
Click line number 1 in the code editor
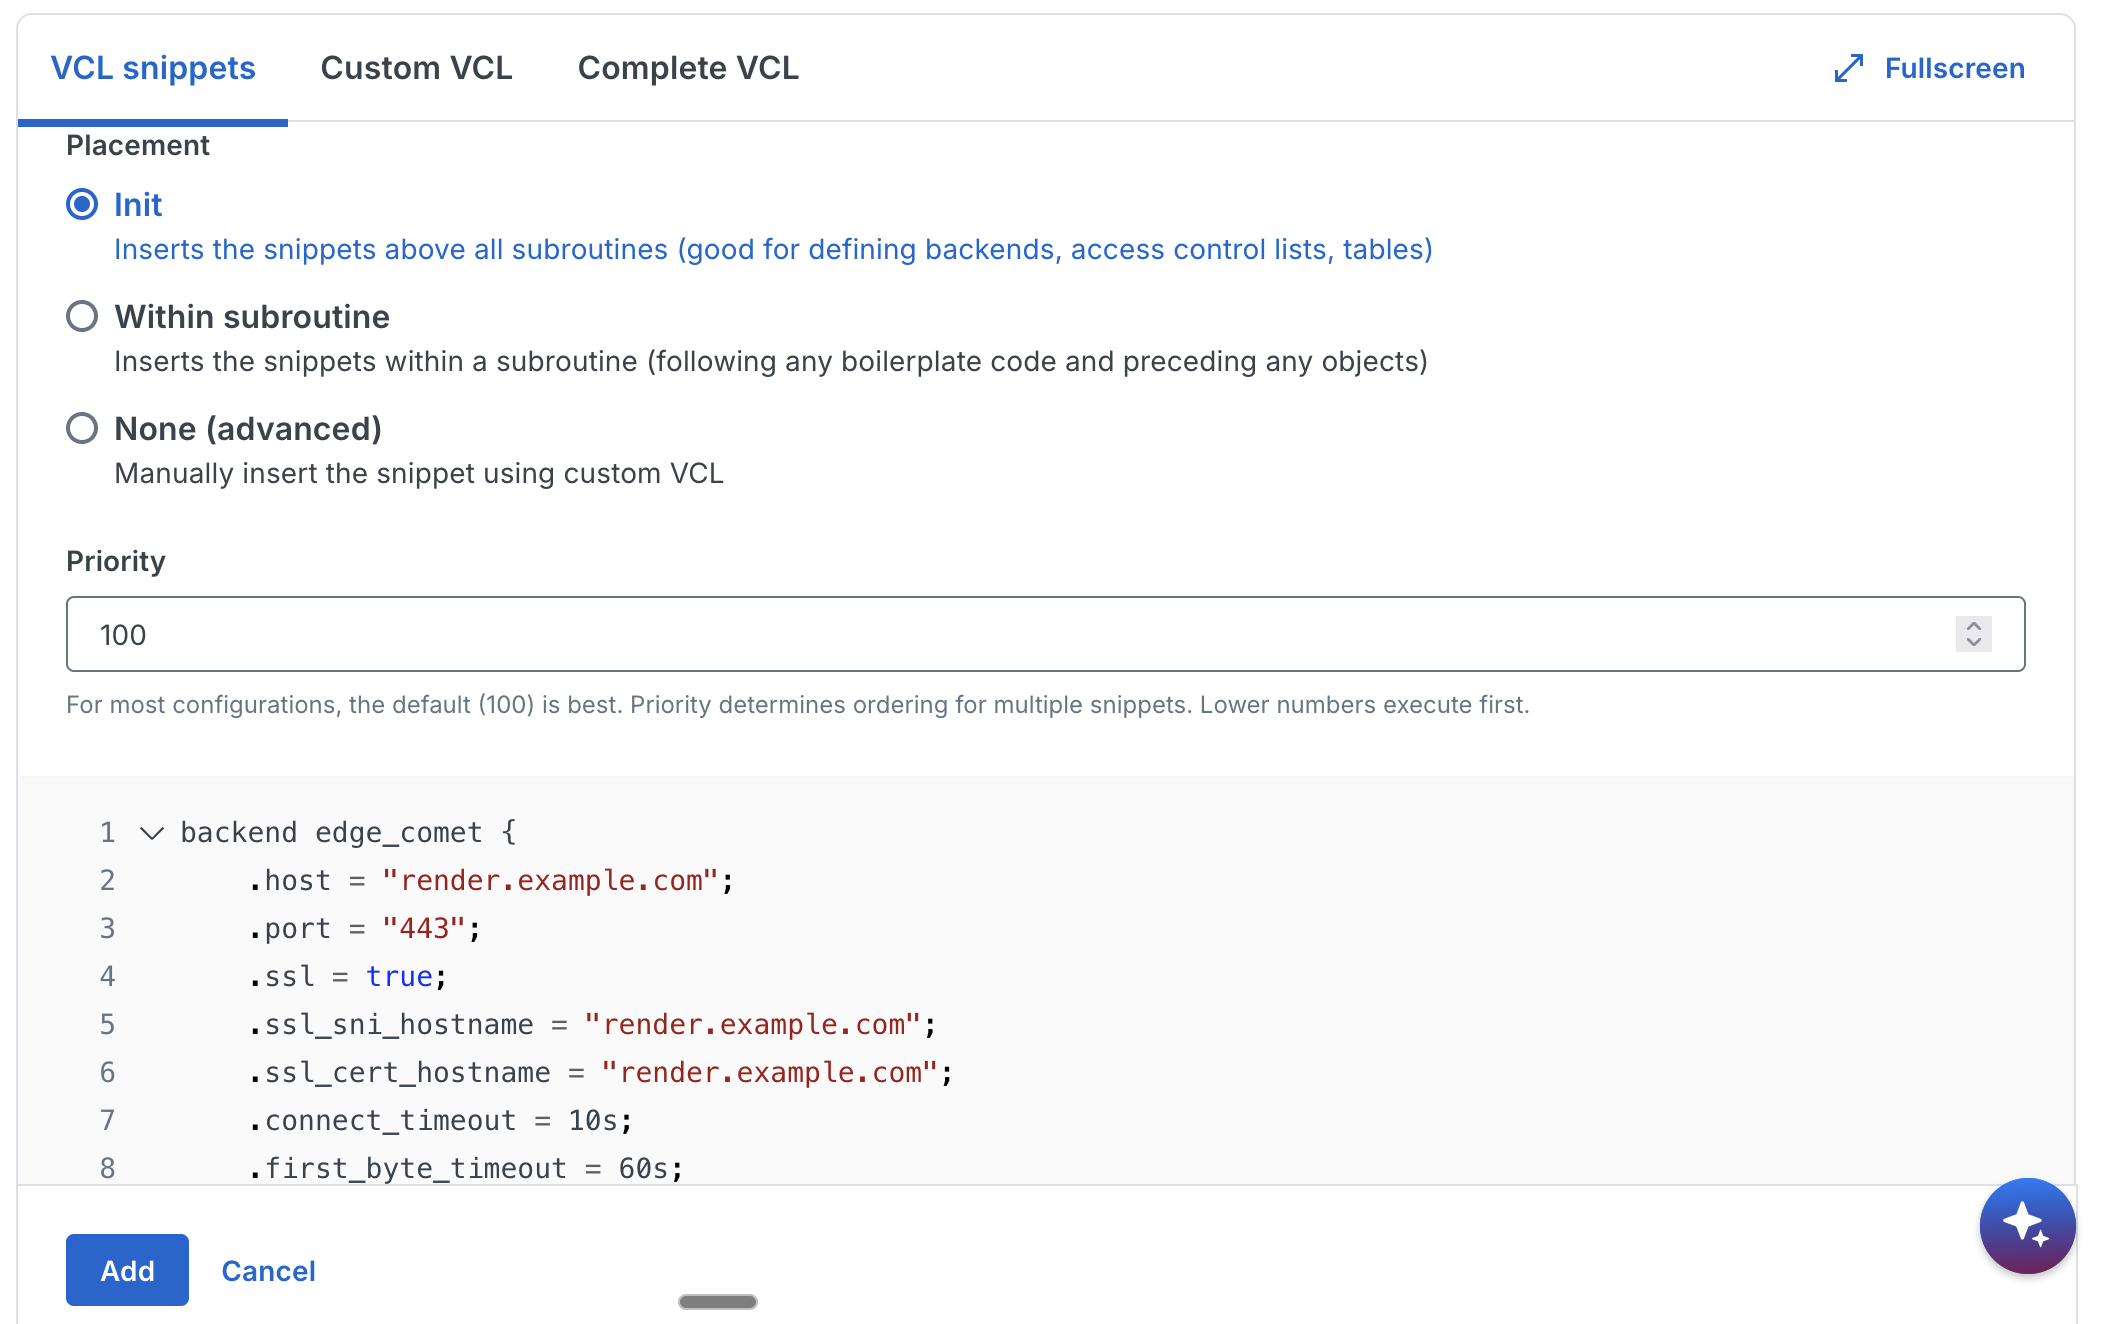pos(107,832)
